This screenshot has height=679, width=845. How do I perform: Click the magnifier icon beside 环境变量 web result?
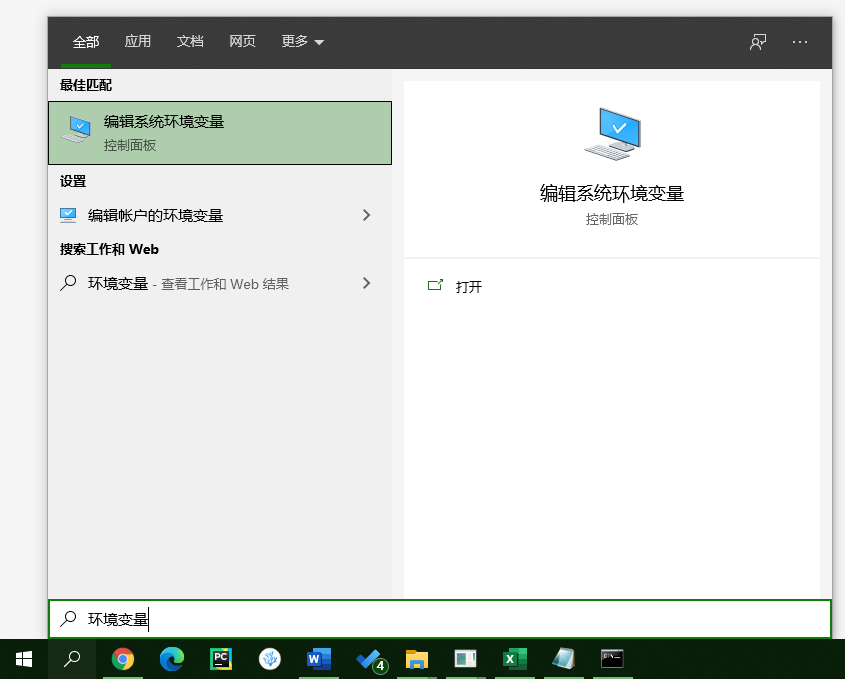(x=68, y=283)
